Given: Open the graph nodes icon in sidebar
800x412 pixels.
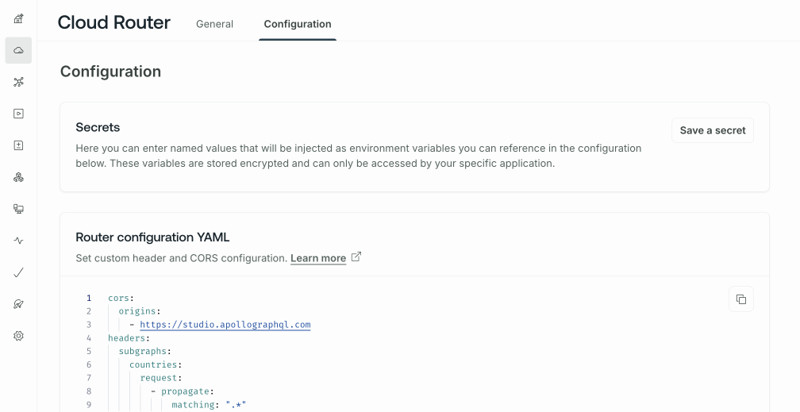Looking at the screenshot, I should 18,82.
